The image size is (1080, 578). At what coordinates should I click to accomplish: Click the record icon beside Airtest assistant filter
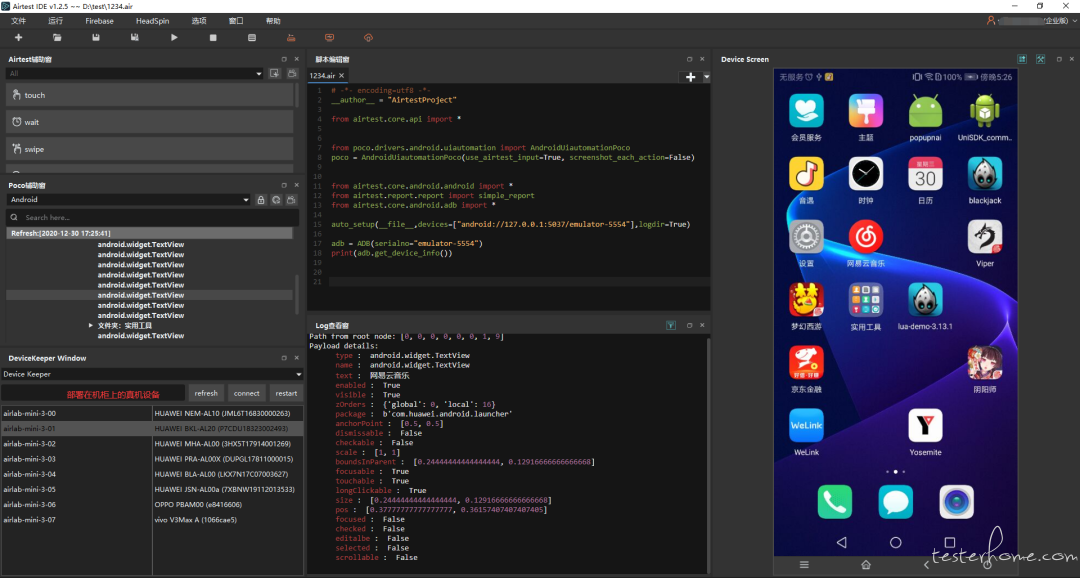292,73
